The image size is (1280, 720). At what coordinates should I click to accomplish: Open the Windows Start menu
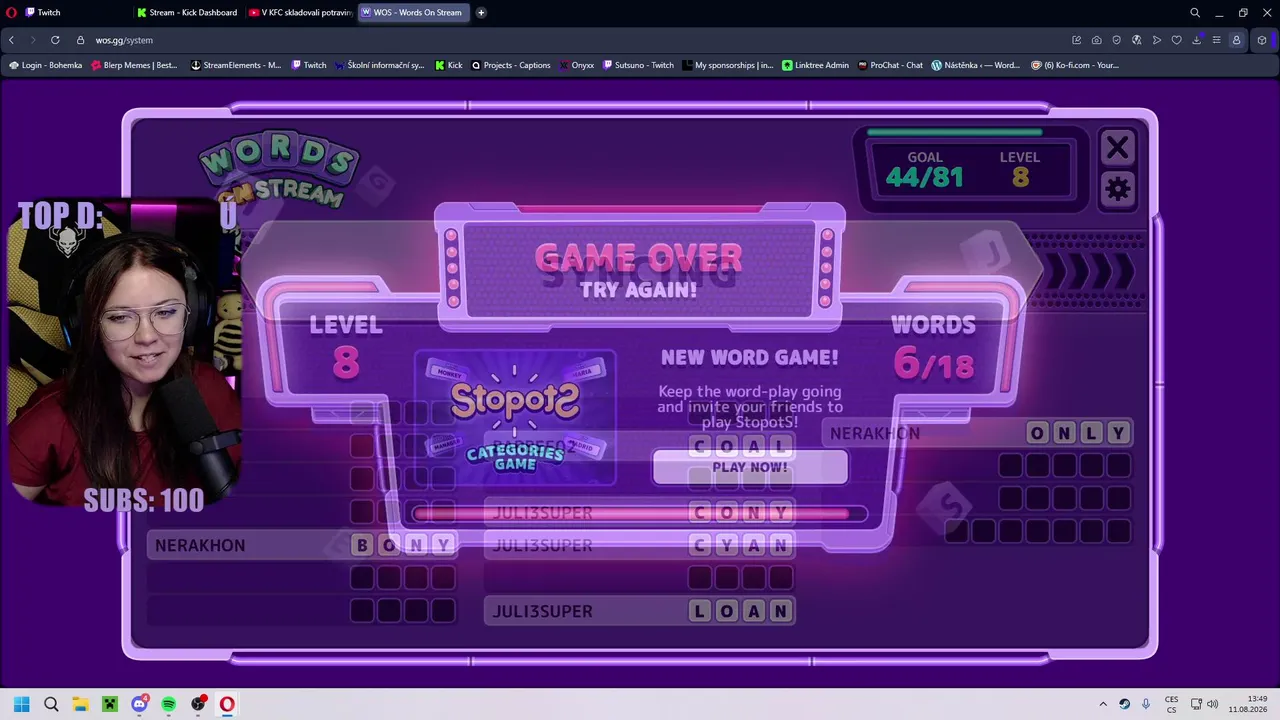pyautogui.click(x=21, y=704)
